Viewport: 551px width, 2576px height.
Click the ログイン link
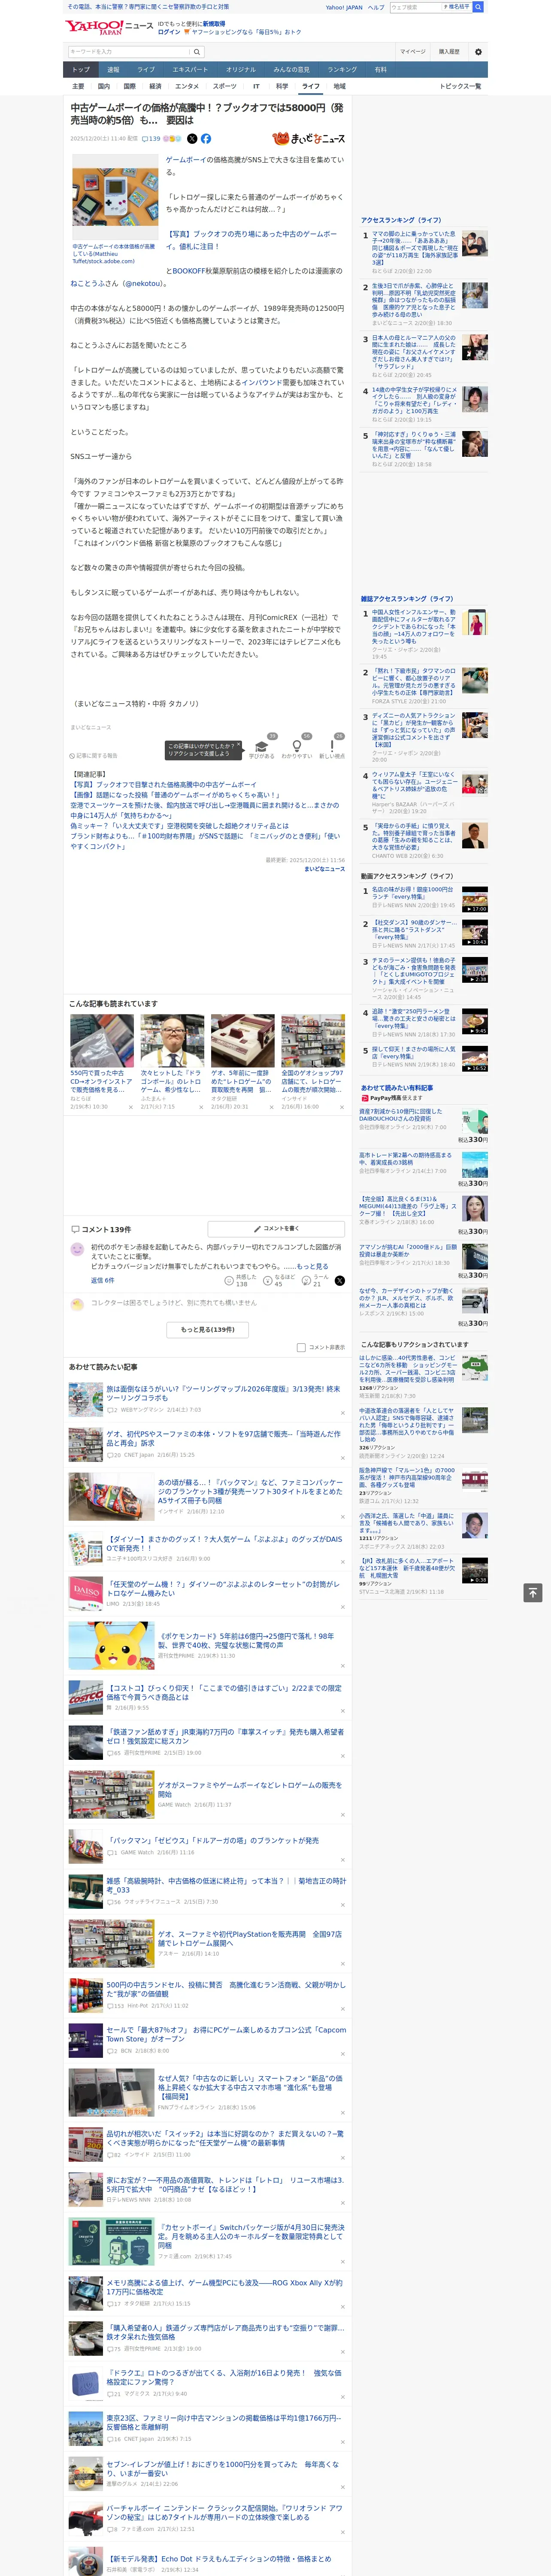[x=169, y=32]
